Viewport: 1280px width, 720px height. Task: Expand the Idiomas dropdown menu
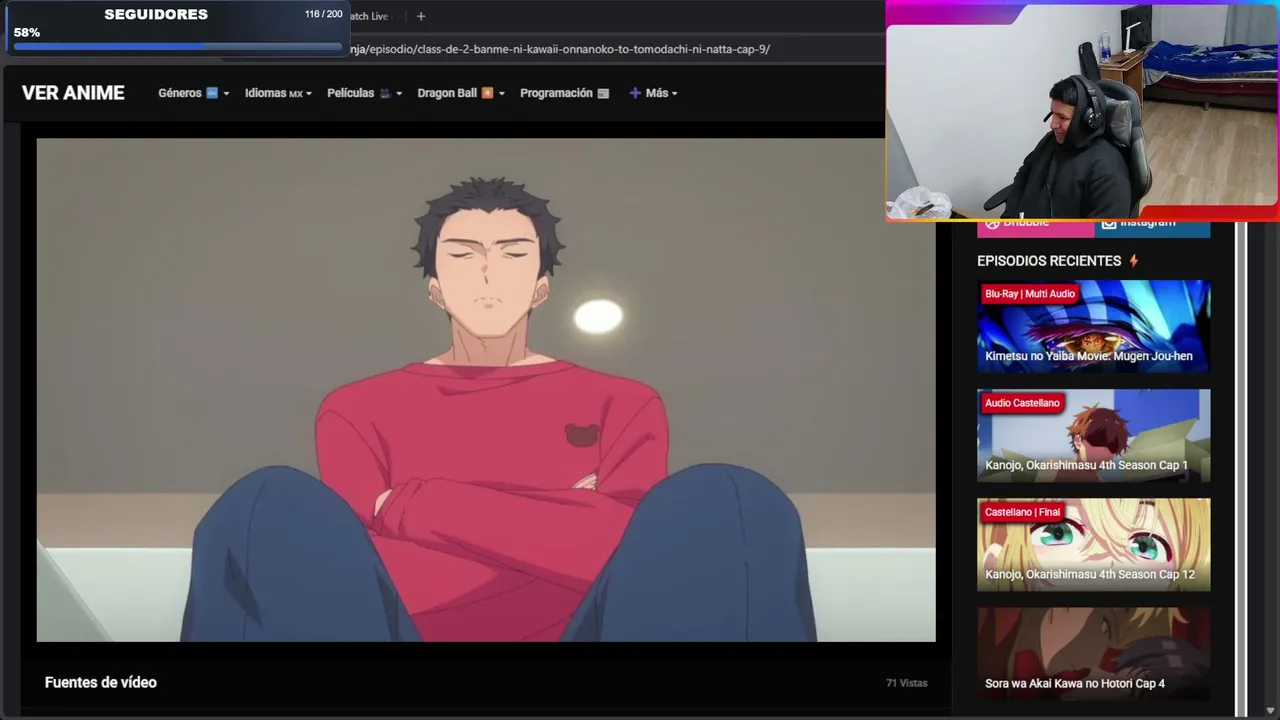coord(278,93)
